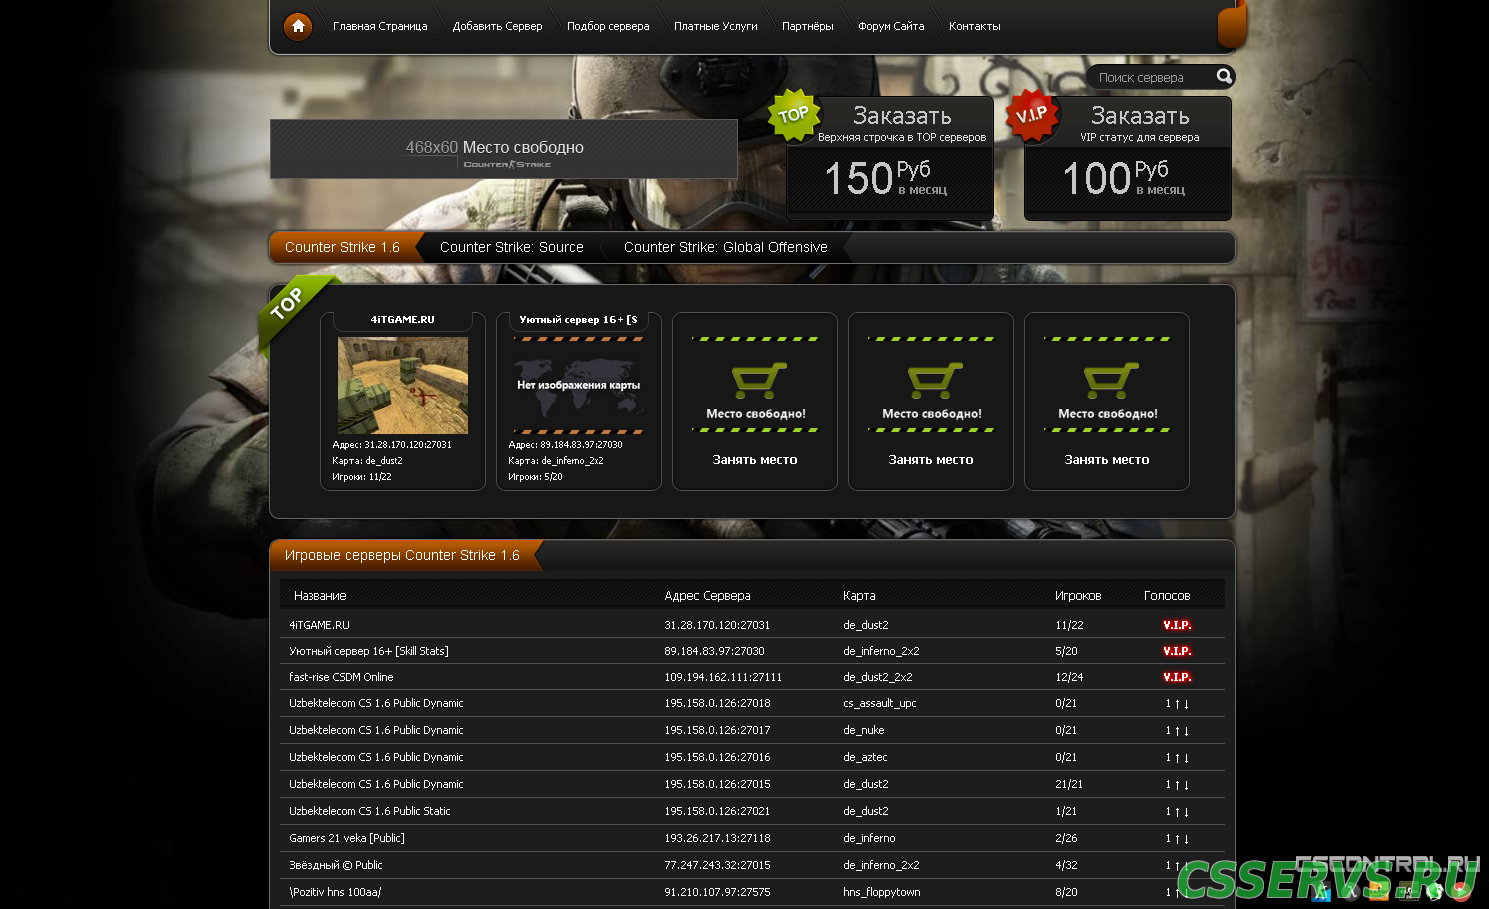
Task: Upvote the server with 21/21 players
Action: pyautogui.click(x=1177, y=785)
